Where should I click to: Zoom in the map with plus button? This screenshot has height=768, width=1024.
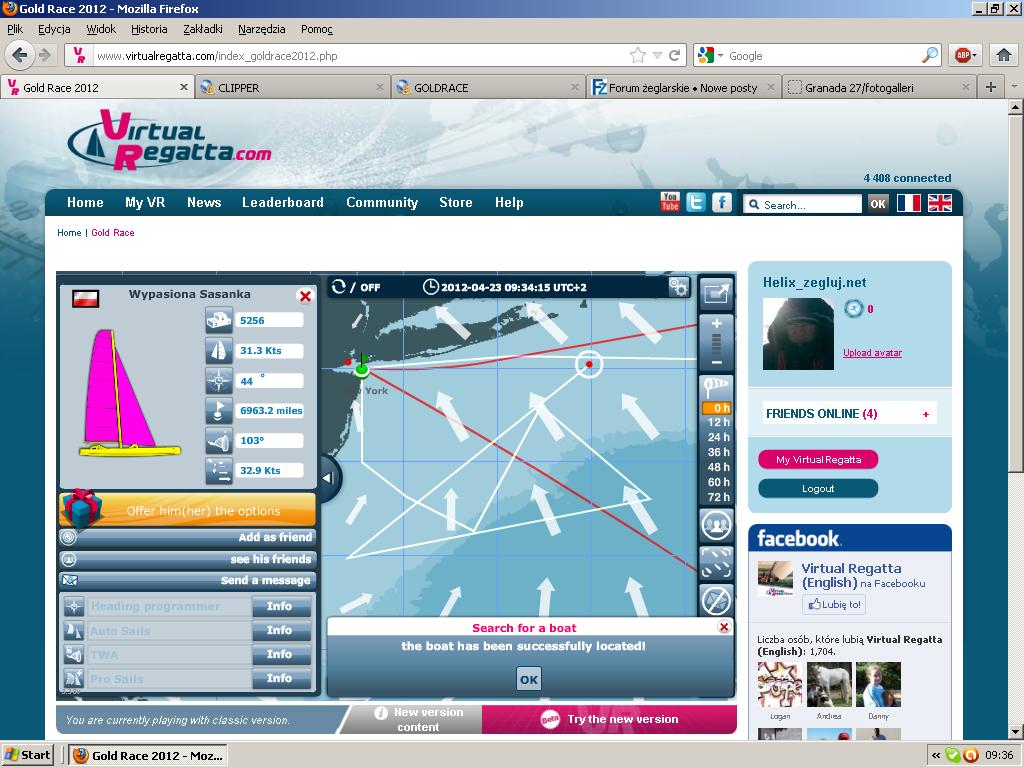coord(716,324)
